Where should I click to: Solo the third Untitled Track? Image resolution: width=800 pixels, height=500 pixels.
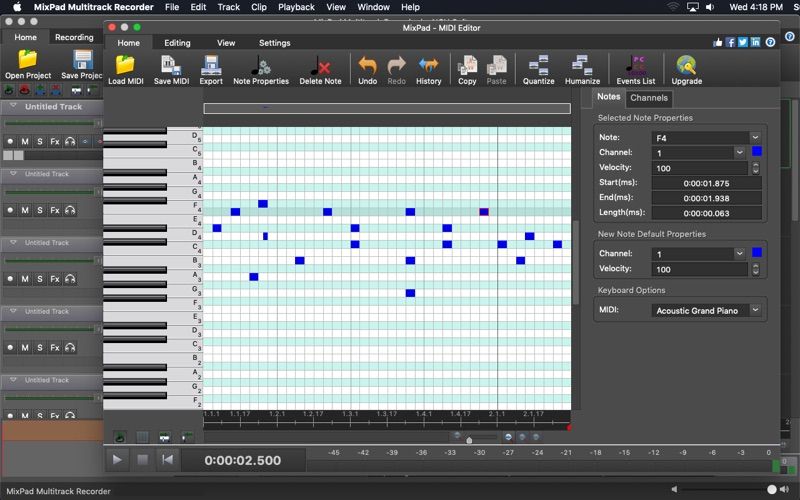tap(40, 279)
